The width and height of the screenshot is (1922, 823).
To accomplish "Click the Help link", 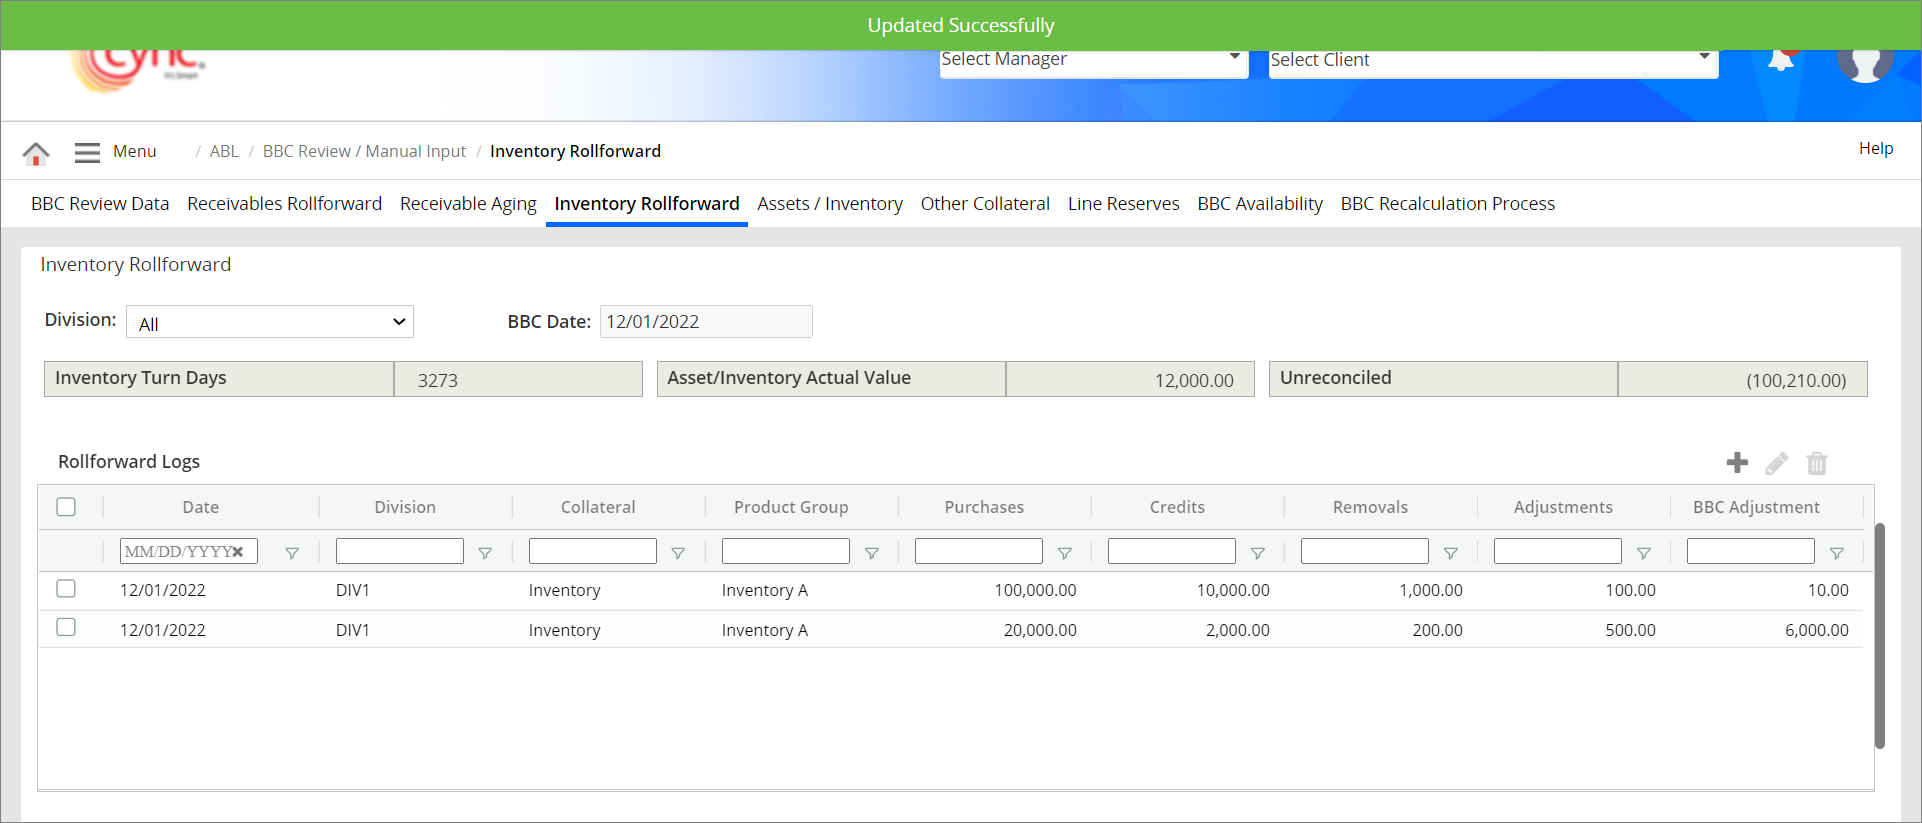I will coord(1875,148).
